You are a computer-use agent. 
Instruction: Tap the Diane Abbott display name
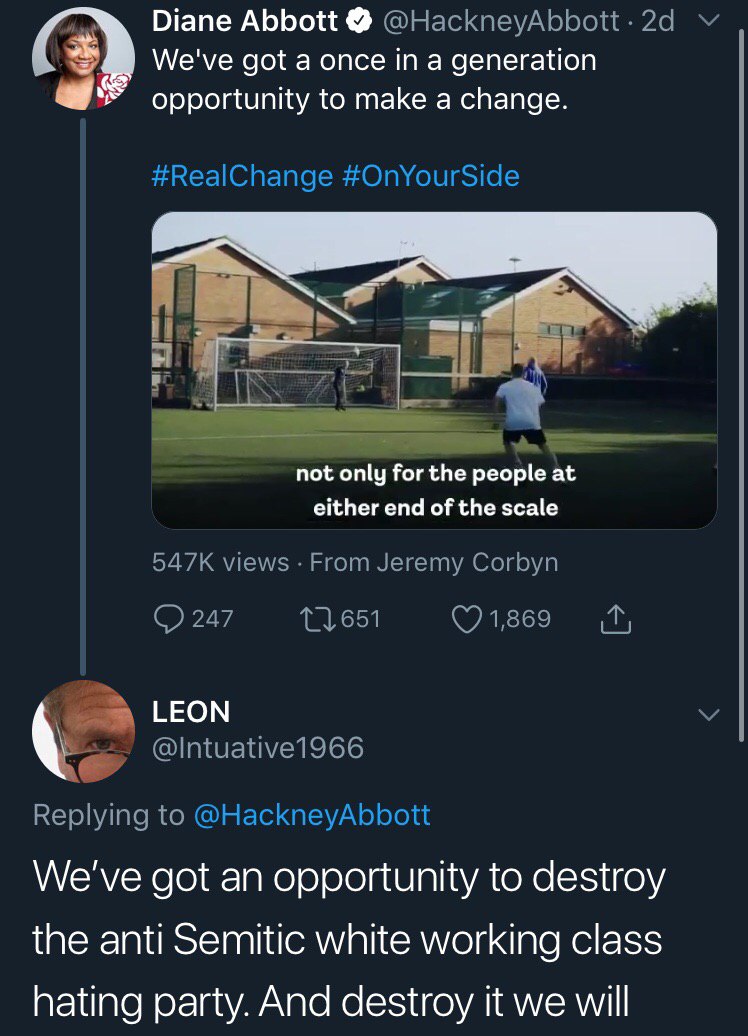point(246,20)
